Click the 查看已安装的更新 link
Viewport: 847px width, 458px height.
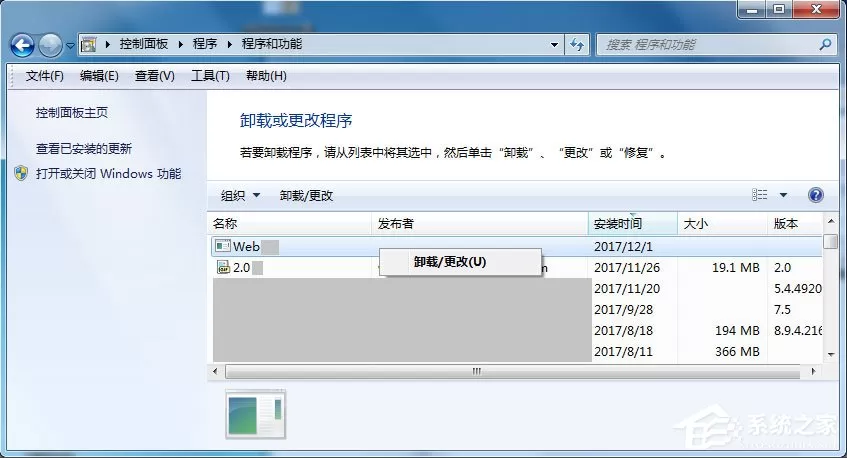84,149
